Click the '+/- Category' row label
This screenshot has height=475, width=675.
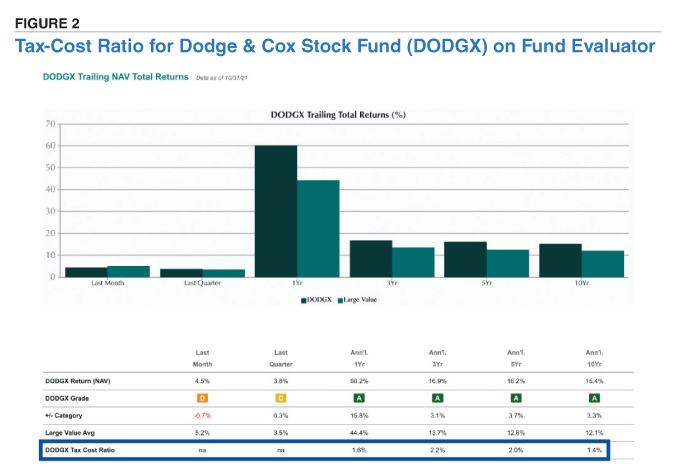tap(63, 416)
